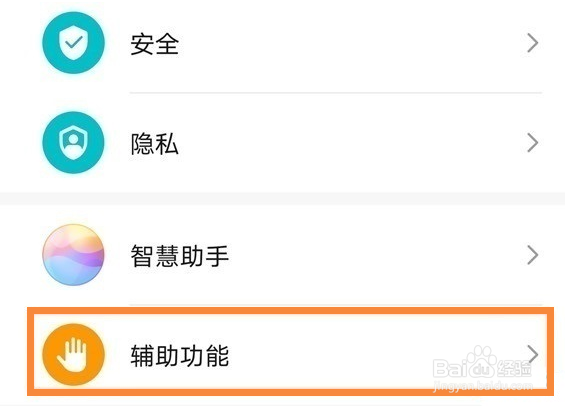Click the jingyan.baidu.com watermark link

[x=483, y=386]
